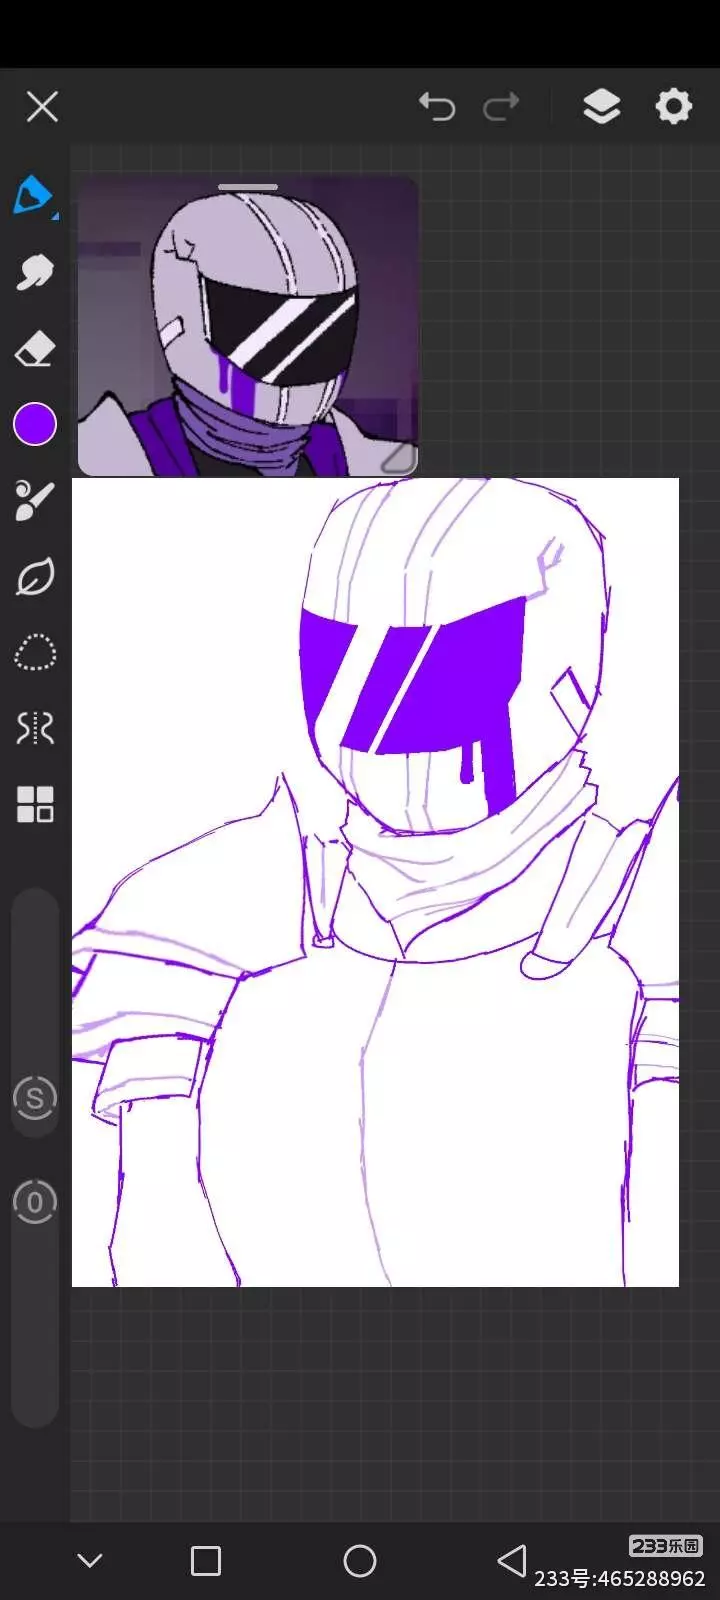The height and width of the screenshot is (1600, 720).
Task: Toggle the symmetry mirror tool
Action: [x=34, y=728]
